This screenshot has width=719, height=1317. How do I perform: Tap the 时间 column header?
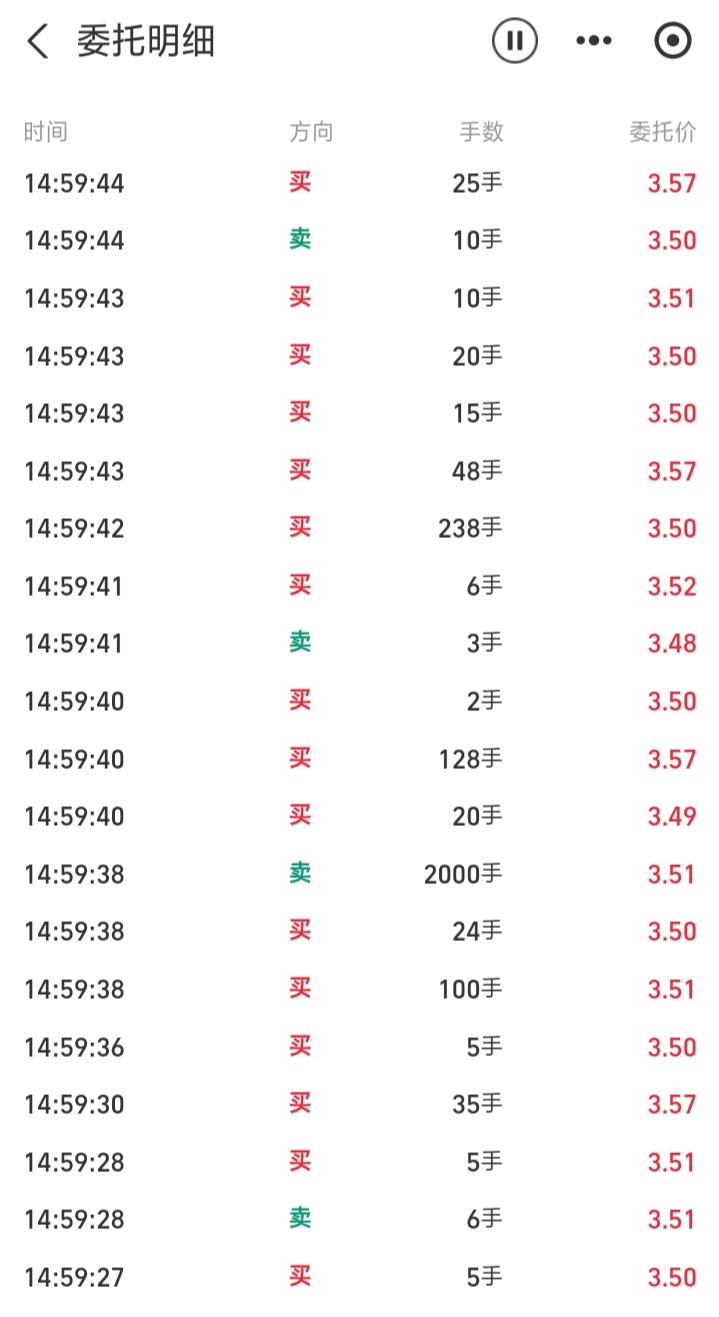pos(46,132)
